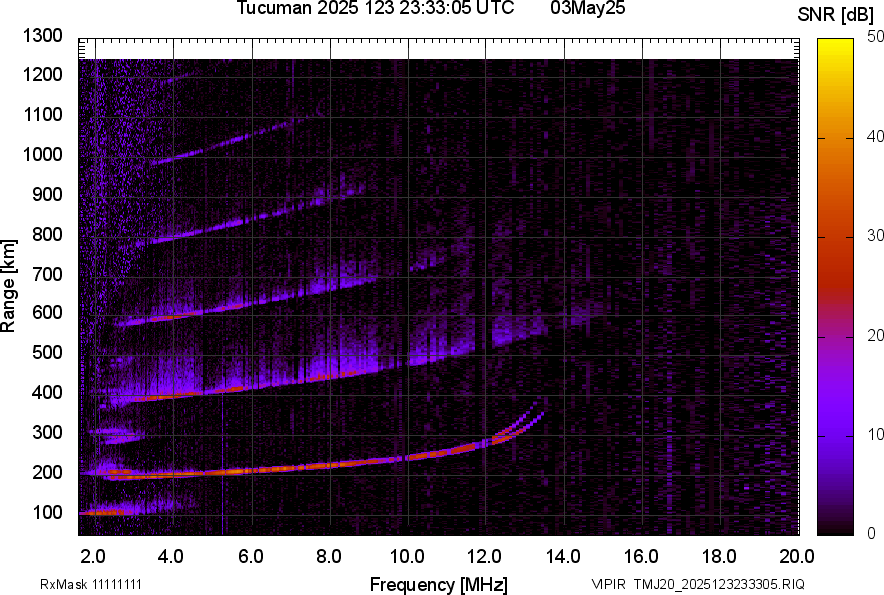
Task: Click the colorbar tick label '0'
Action: coord(872,533)
